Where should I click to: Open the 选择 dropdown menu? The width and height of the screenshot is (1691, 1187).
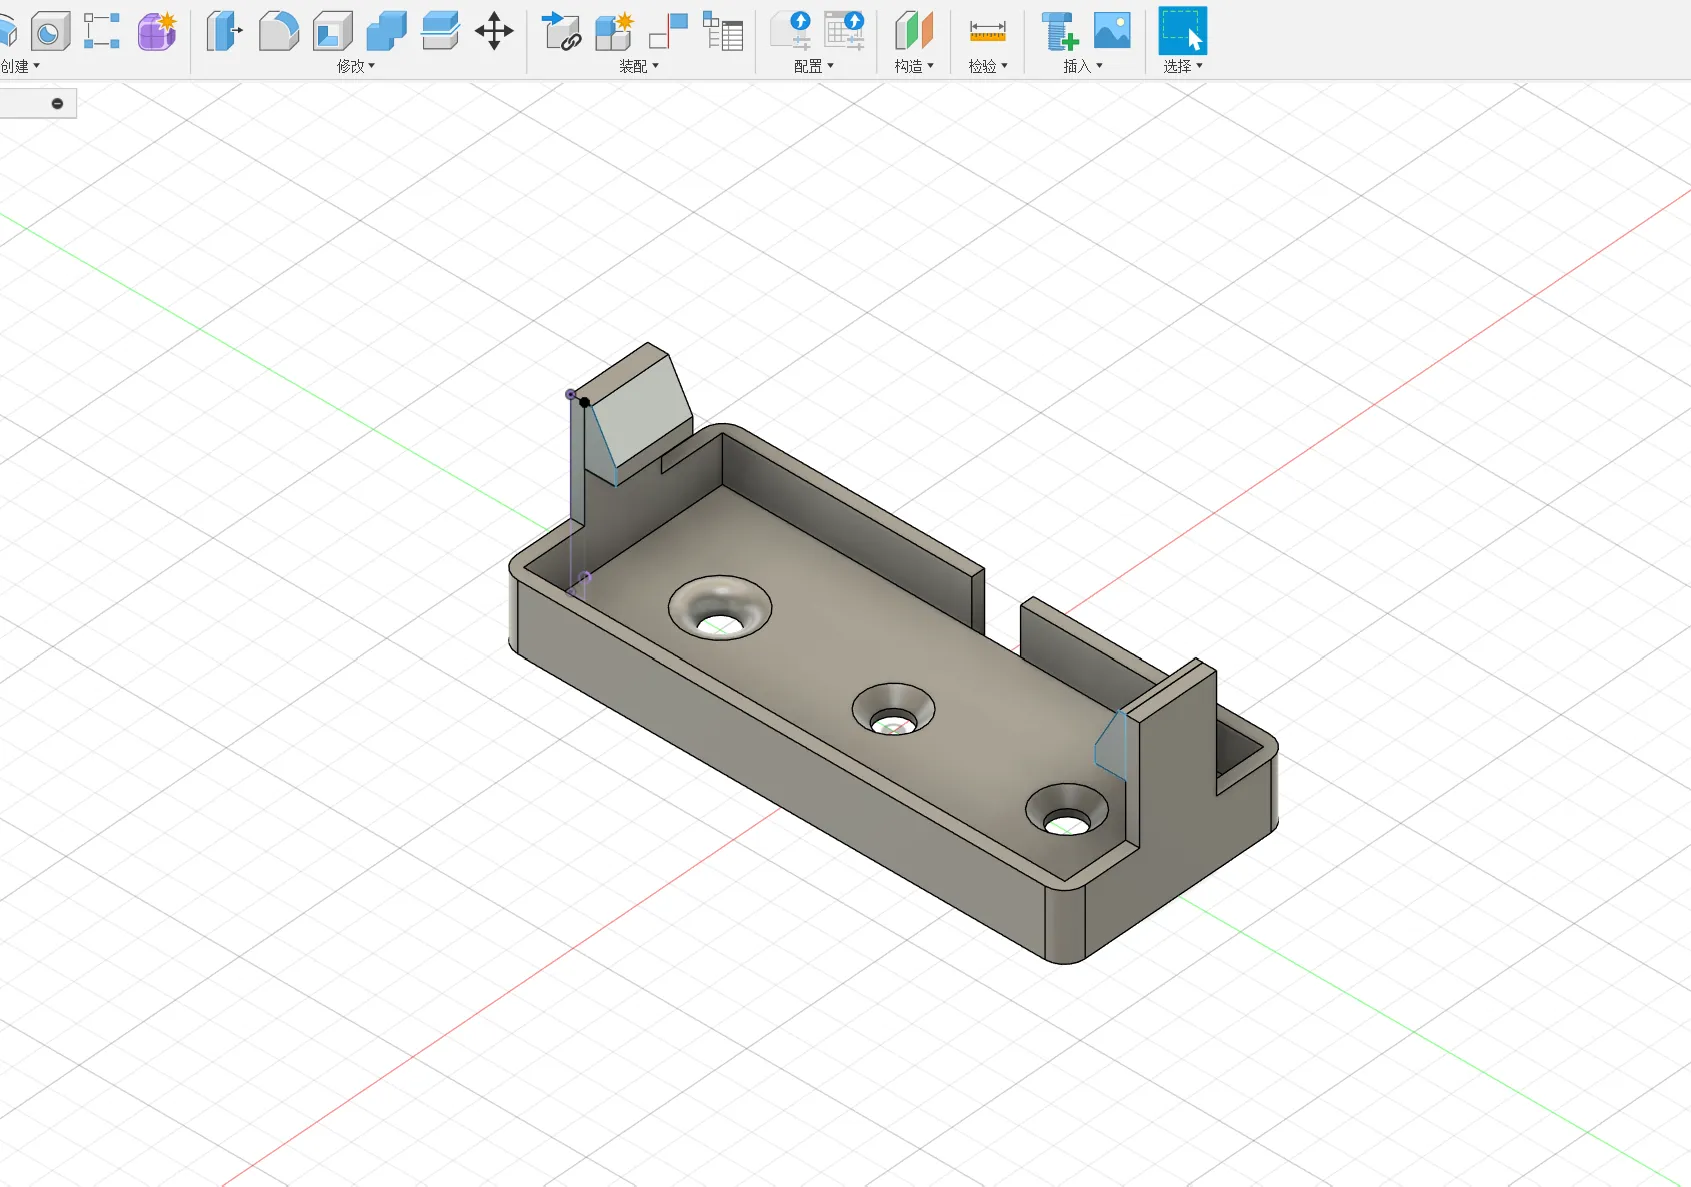pyautogui.click(x=1183, y=66)
